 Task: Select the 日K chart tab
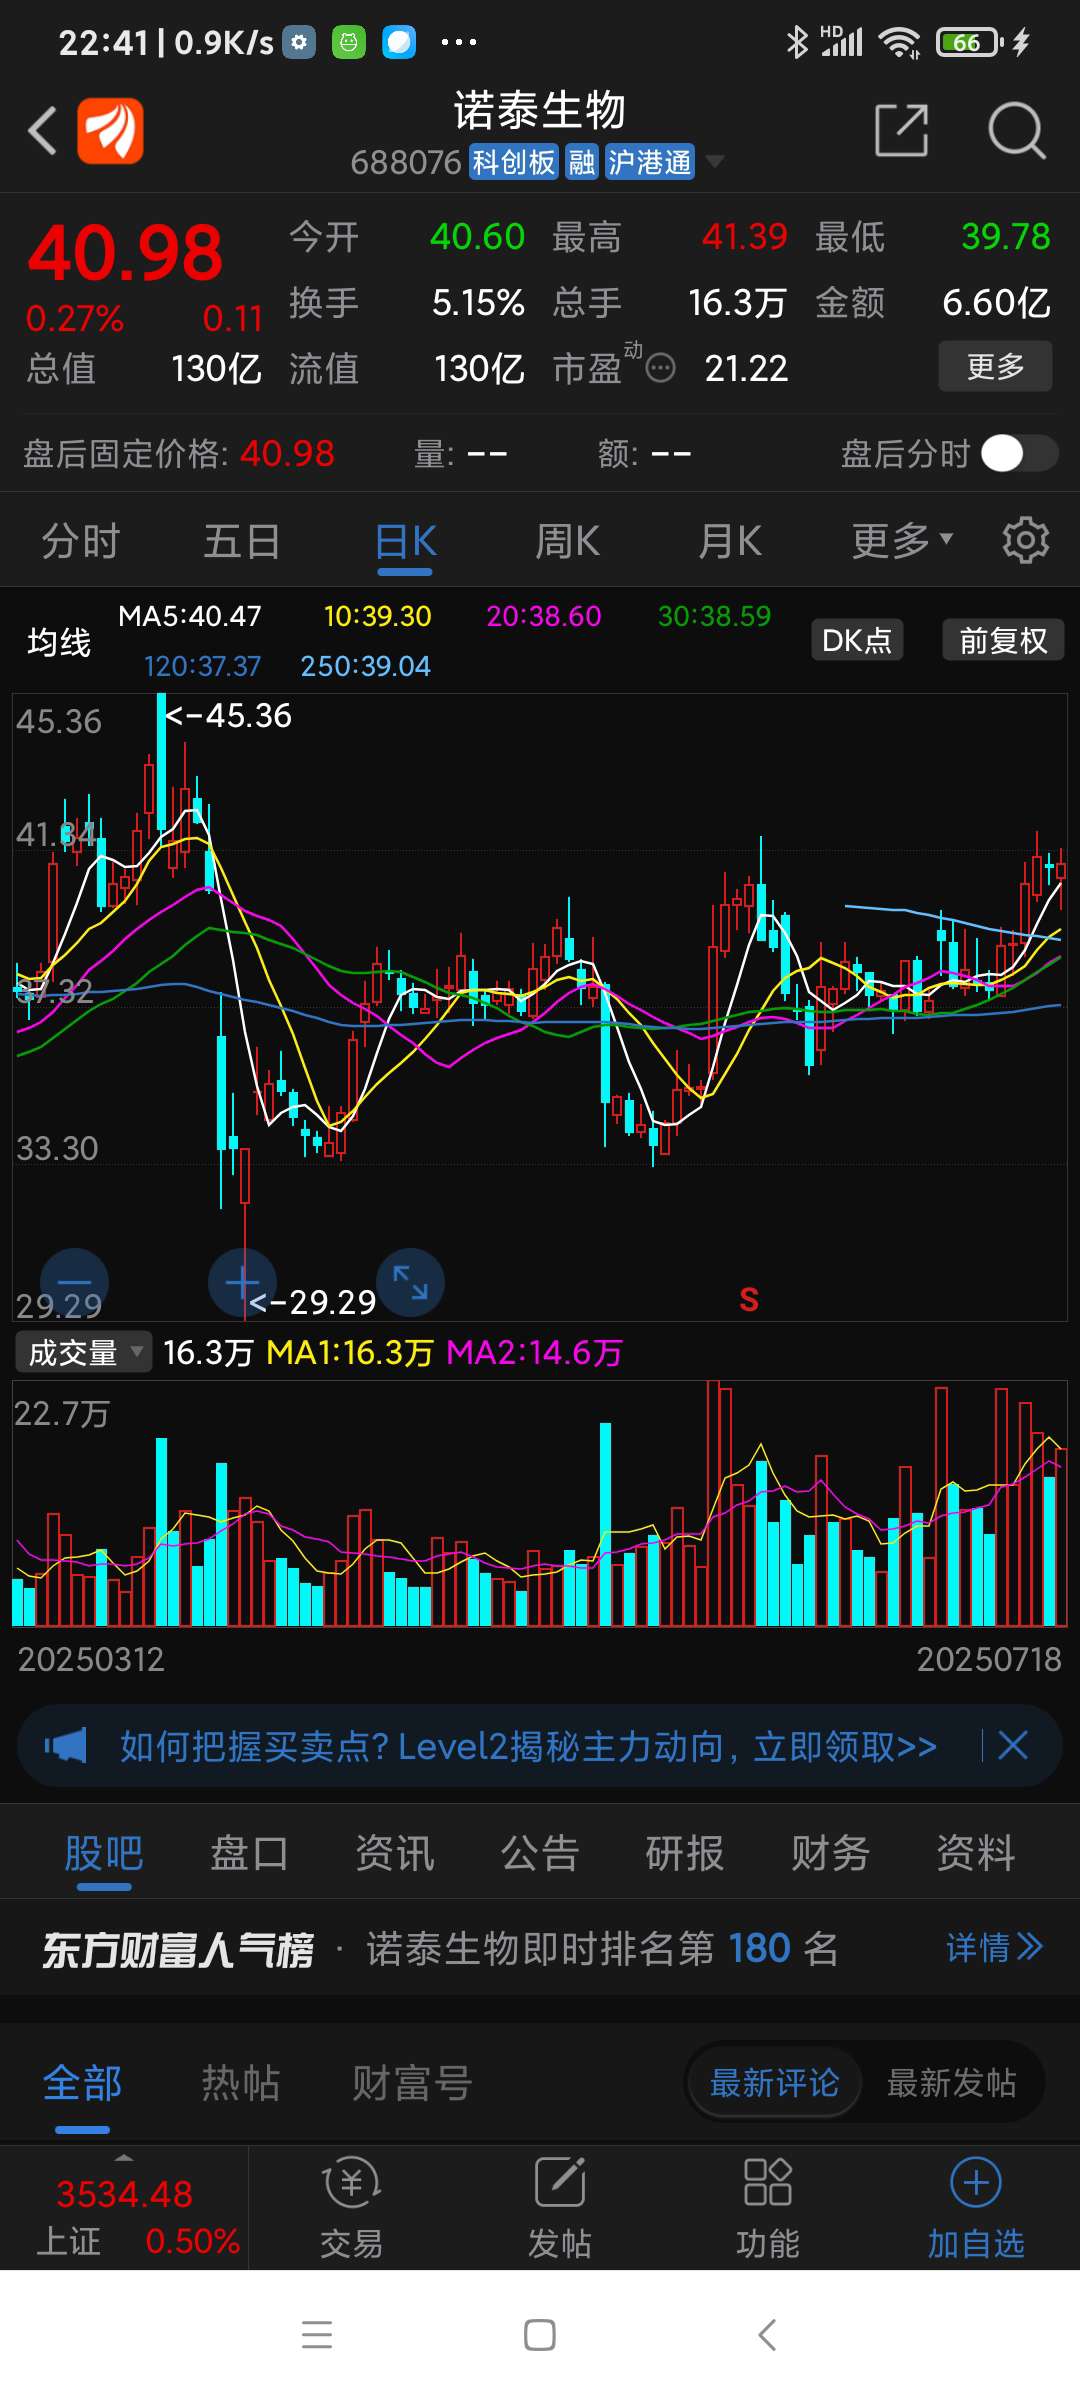pyautogui.click(x=405, y=541)
